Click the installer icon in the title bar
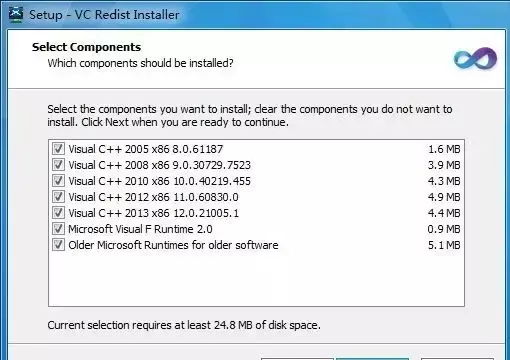510x360 pixels. click(16, 14)
